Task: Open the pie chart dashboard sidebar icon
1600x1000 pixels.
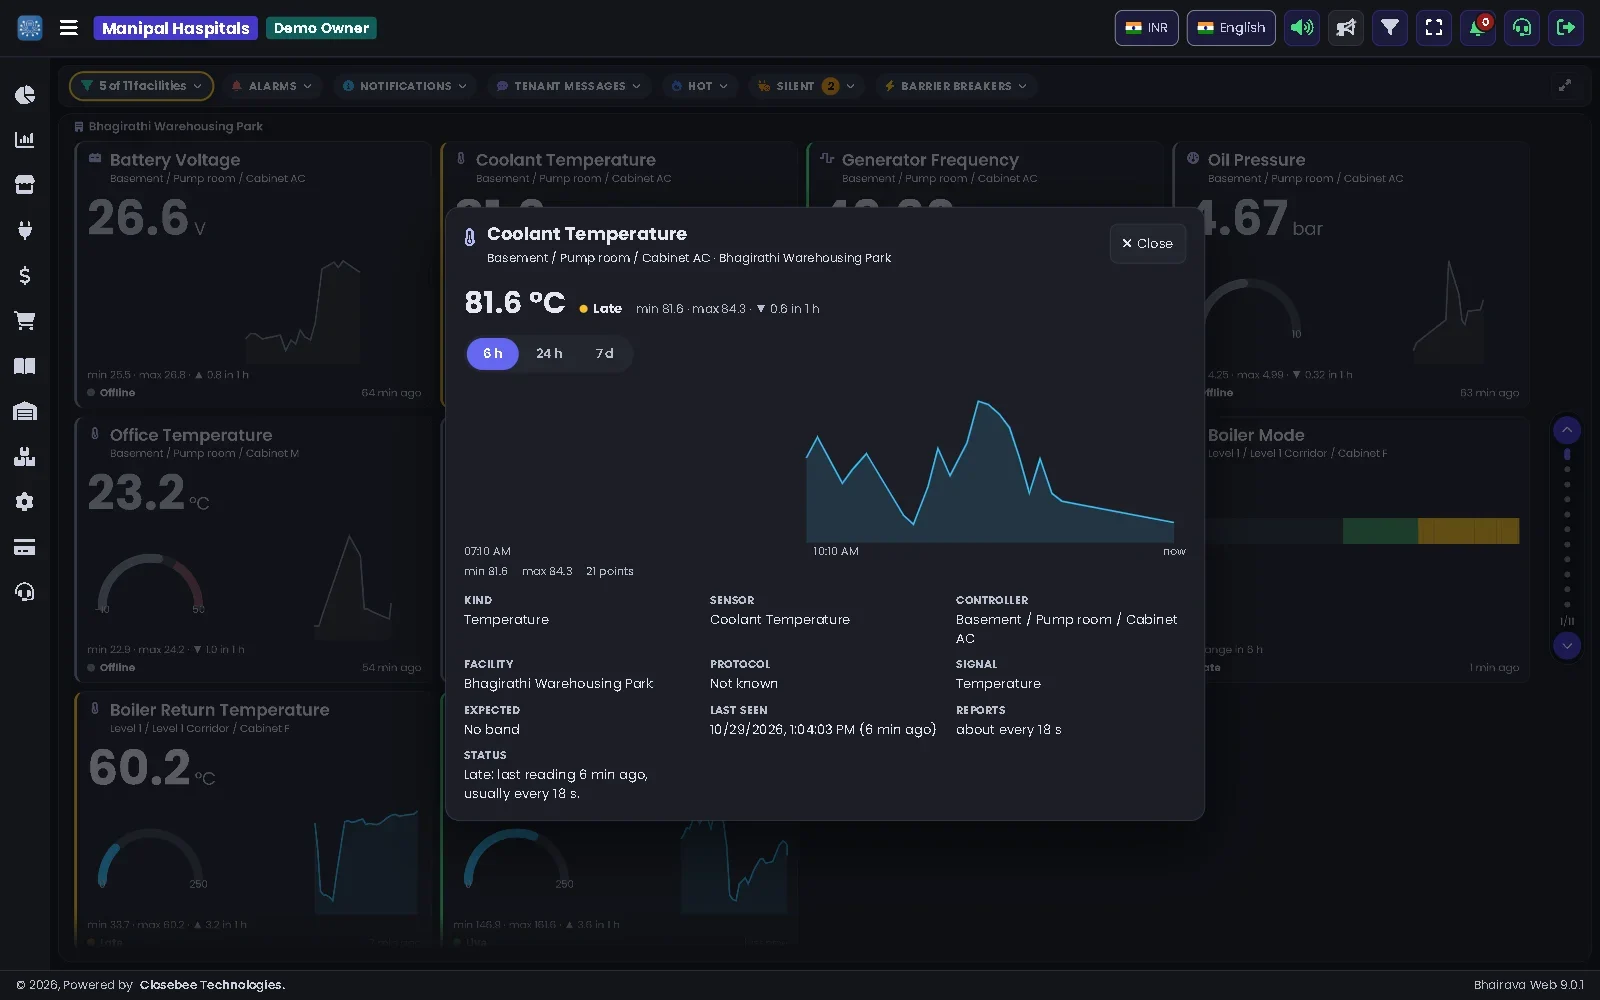Action: [25, 95]
